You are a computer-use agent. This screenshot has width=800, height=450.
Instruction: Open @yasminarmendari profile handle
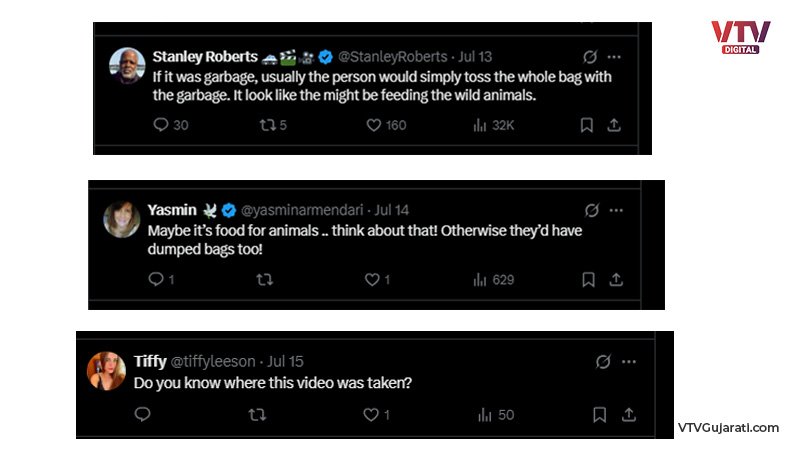pyautogui.click(x=302, y=210)
